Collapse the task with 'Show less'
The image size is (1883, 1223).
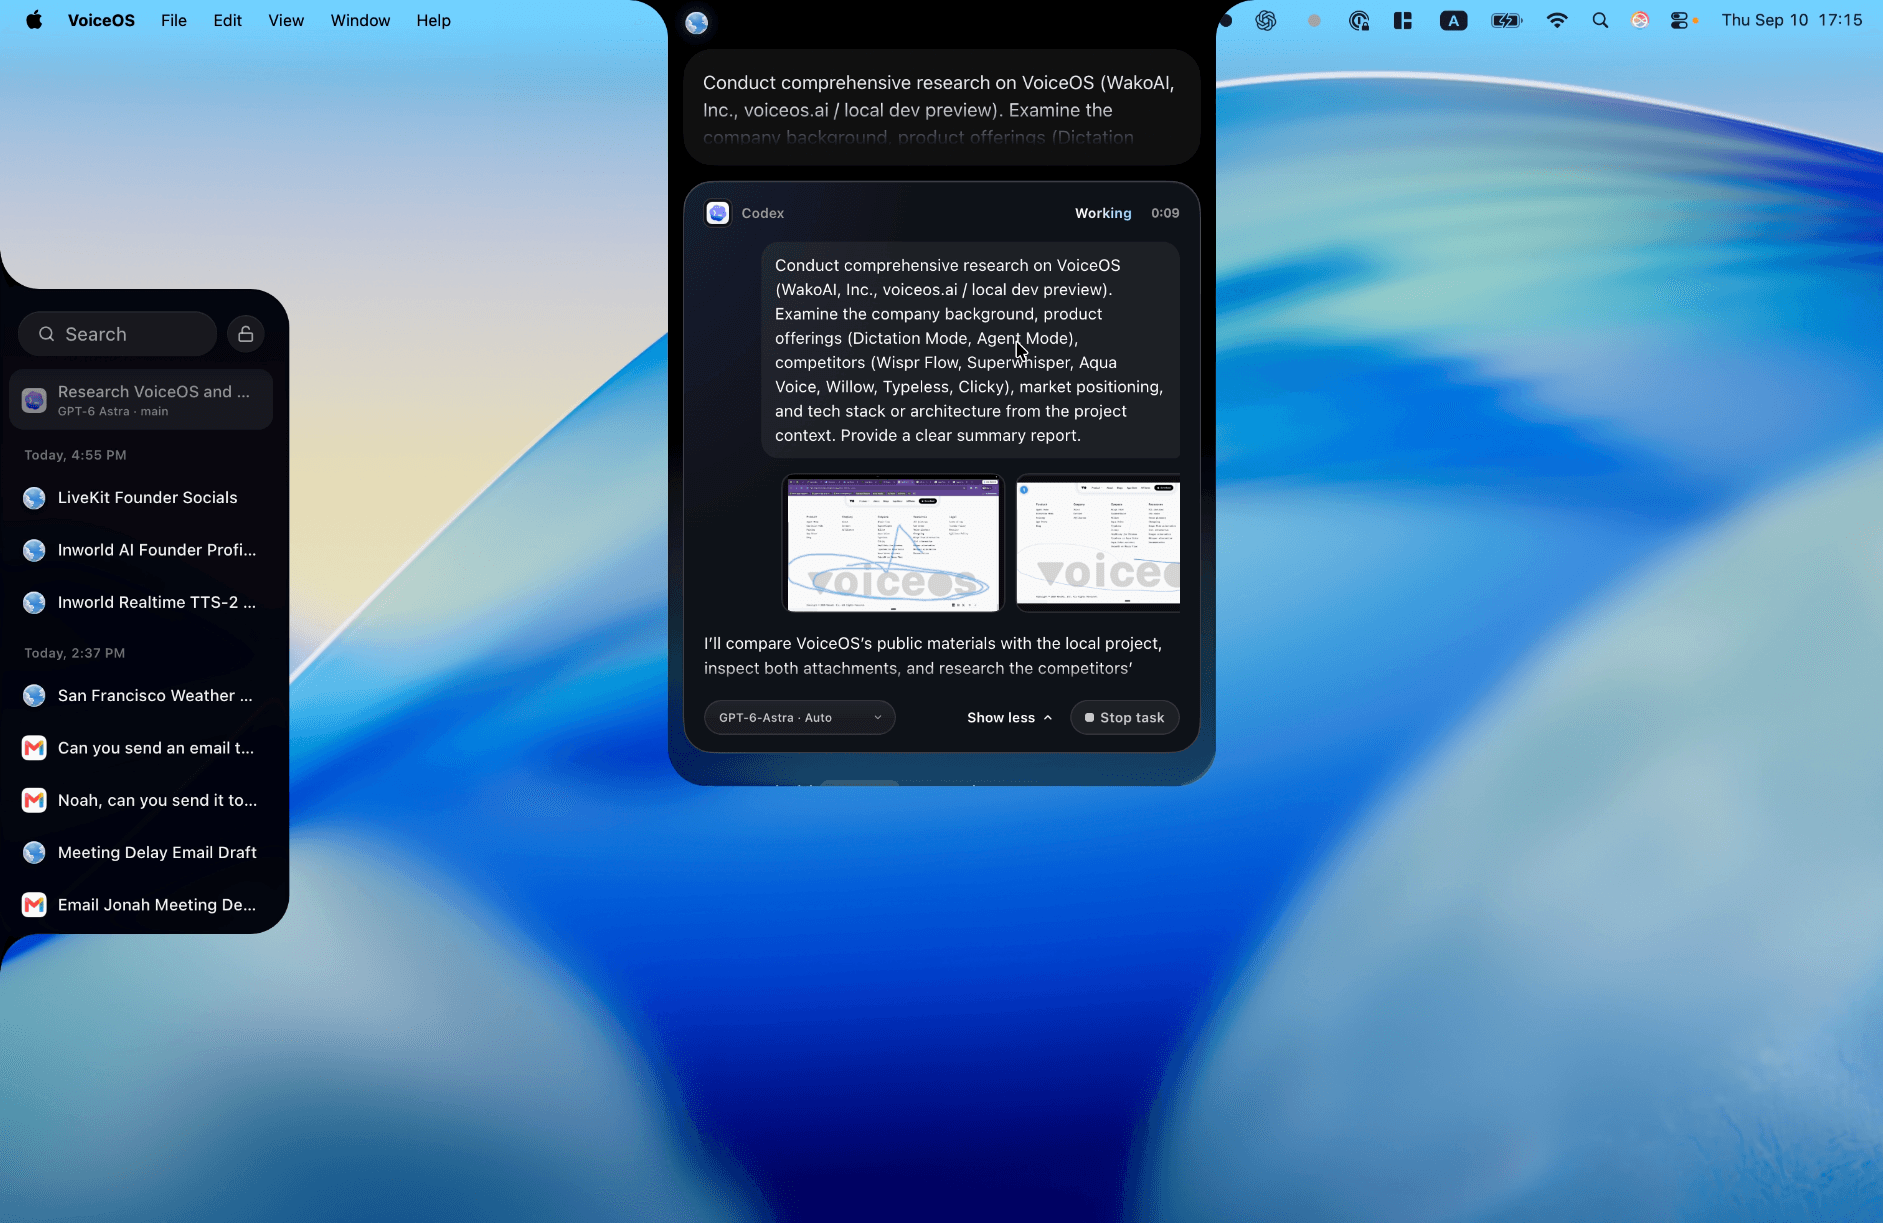[x=1009, y=718]
